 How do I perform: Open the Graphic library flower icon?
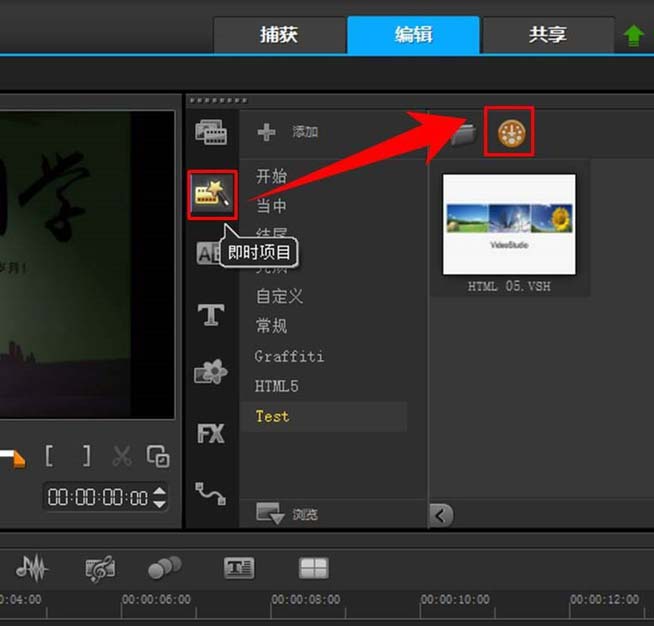(211, 372)
